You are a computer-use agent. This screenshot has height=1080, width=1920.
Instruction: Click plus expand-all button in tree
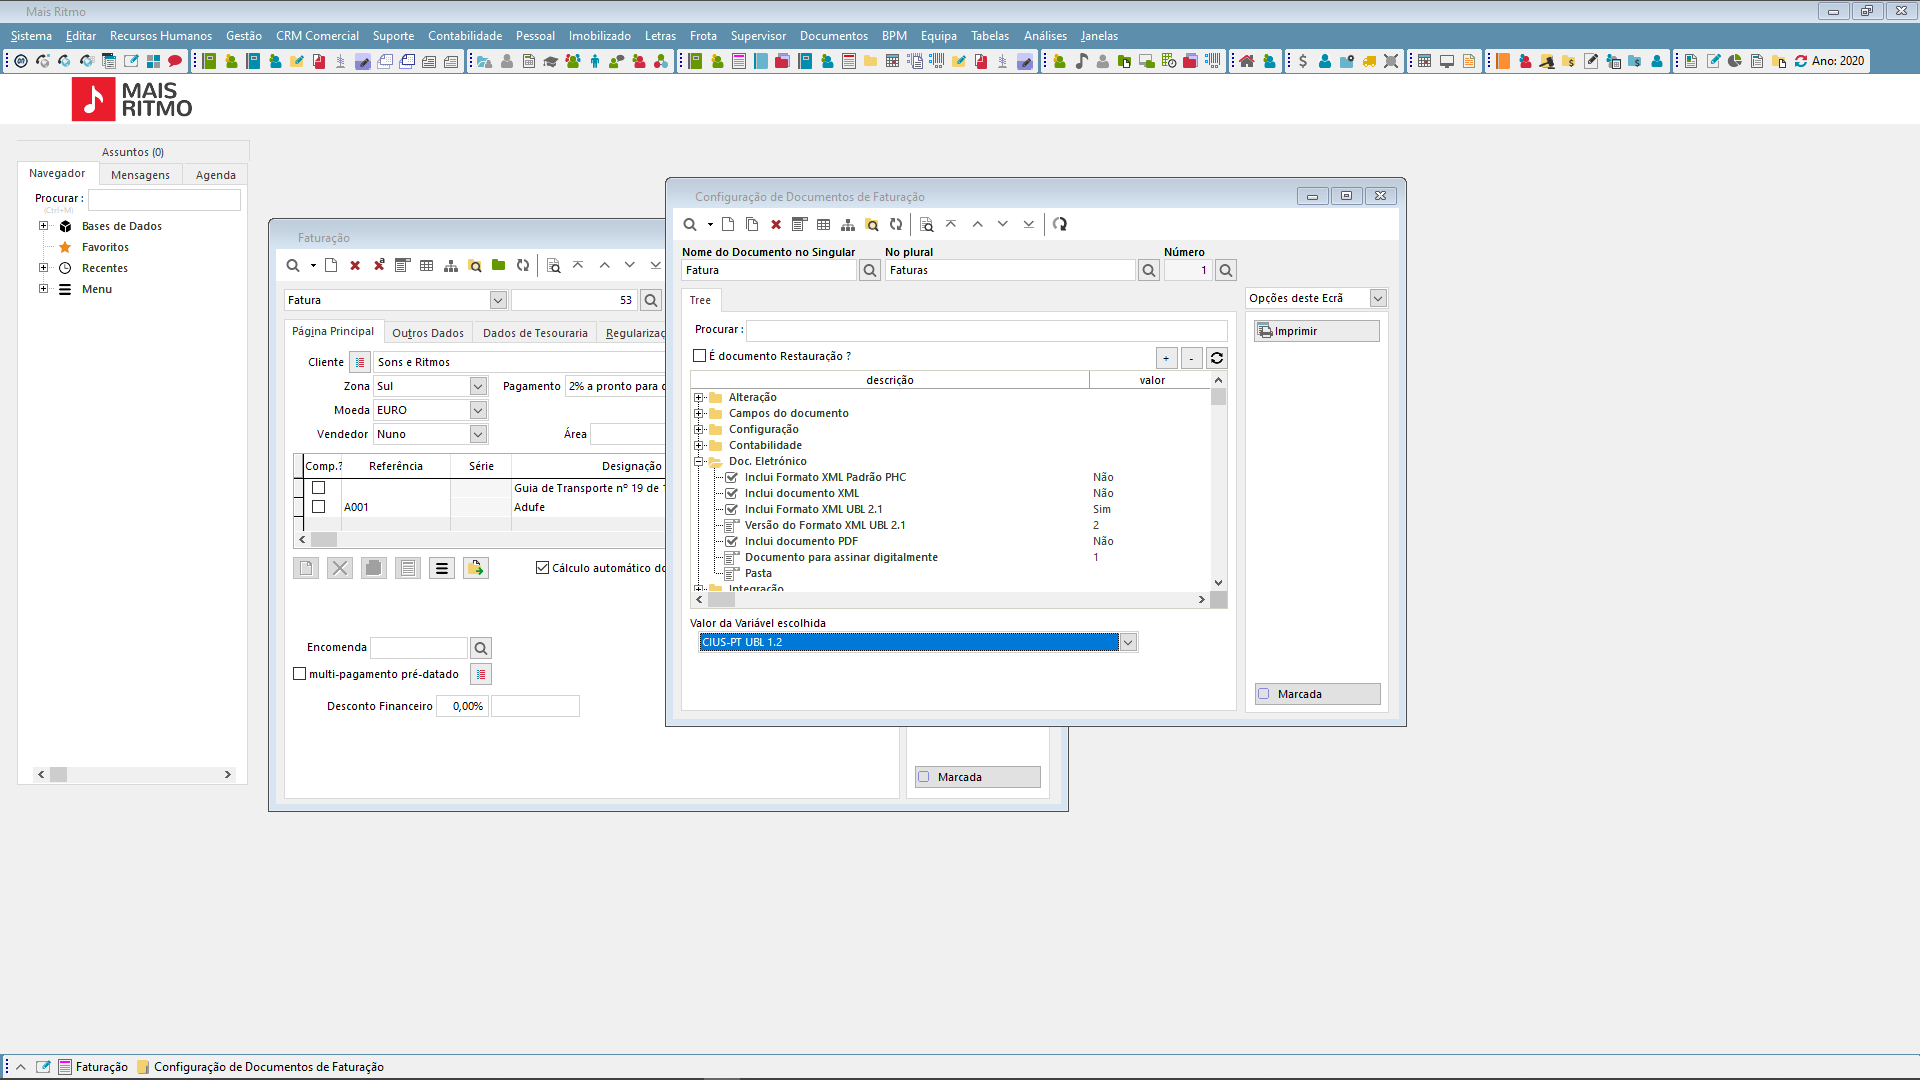(x=1167, y=358)
